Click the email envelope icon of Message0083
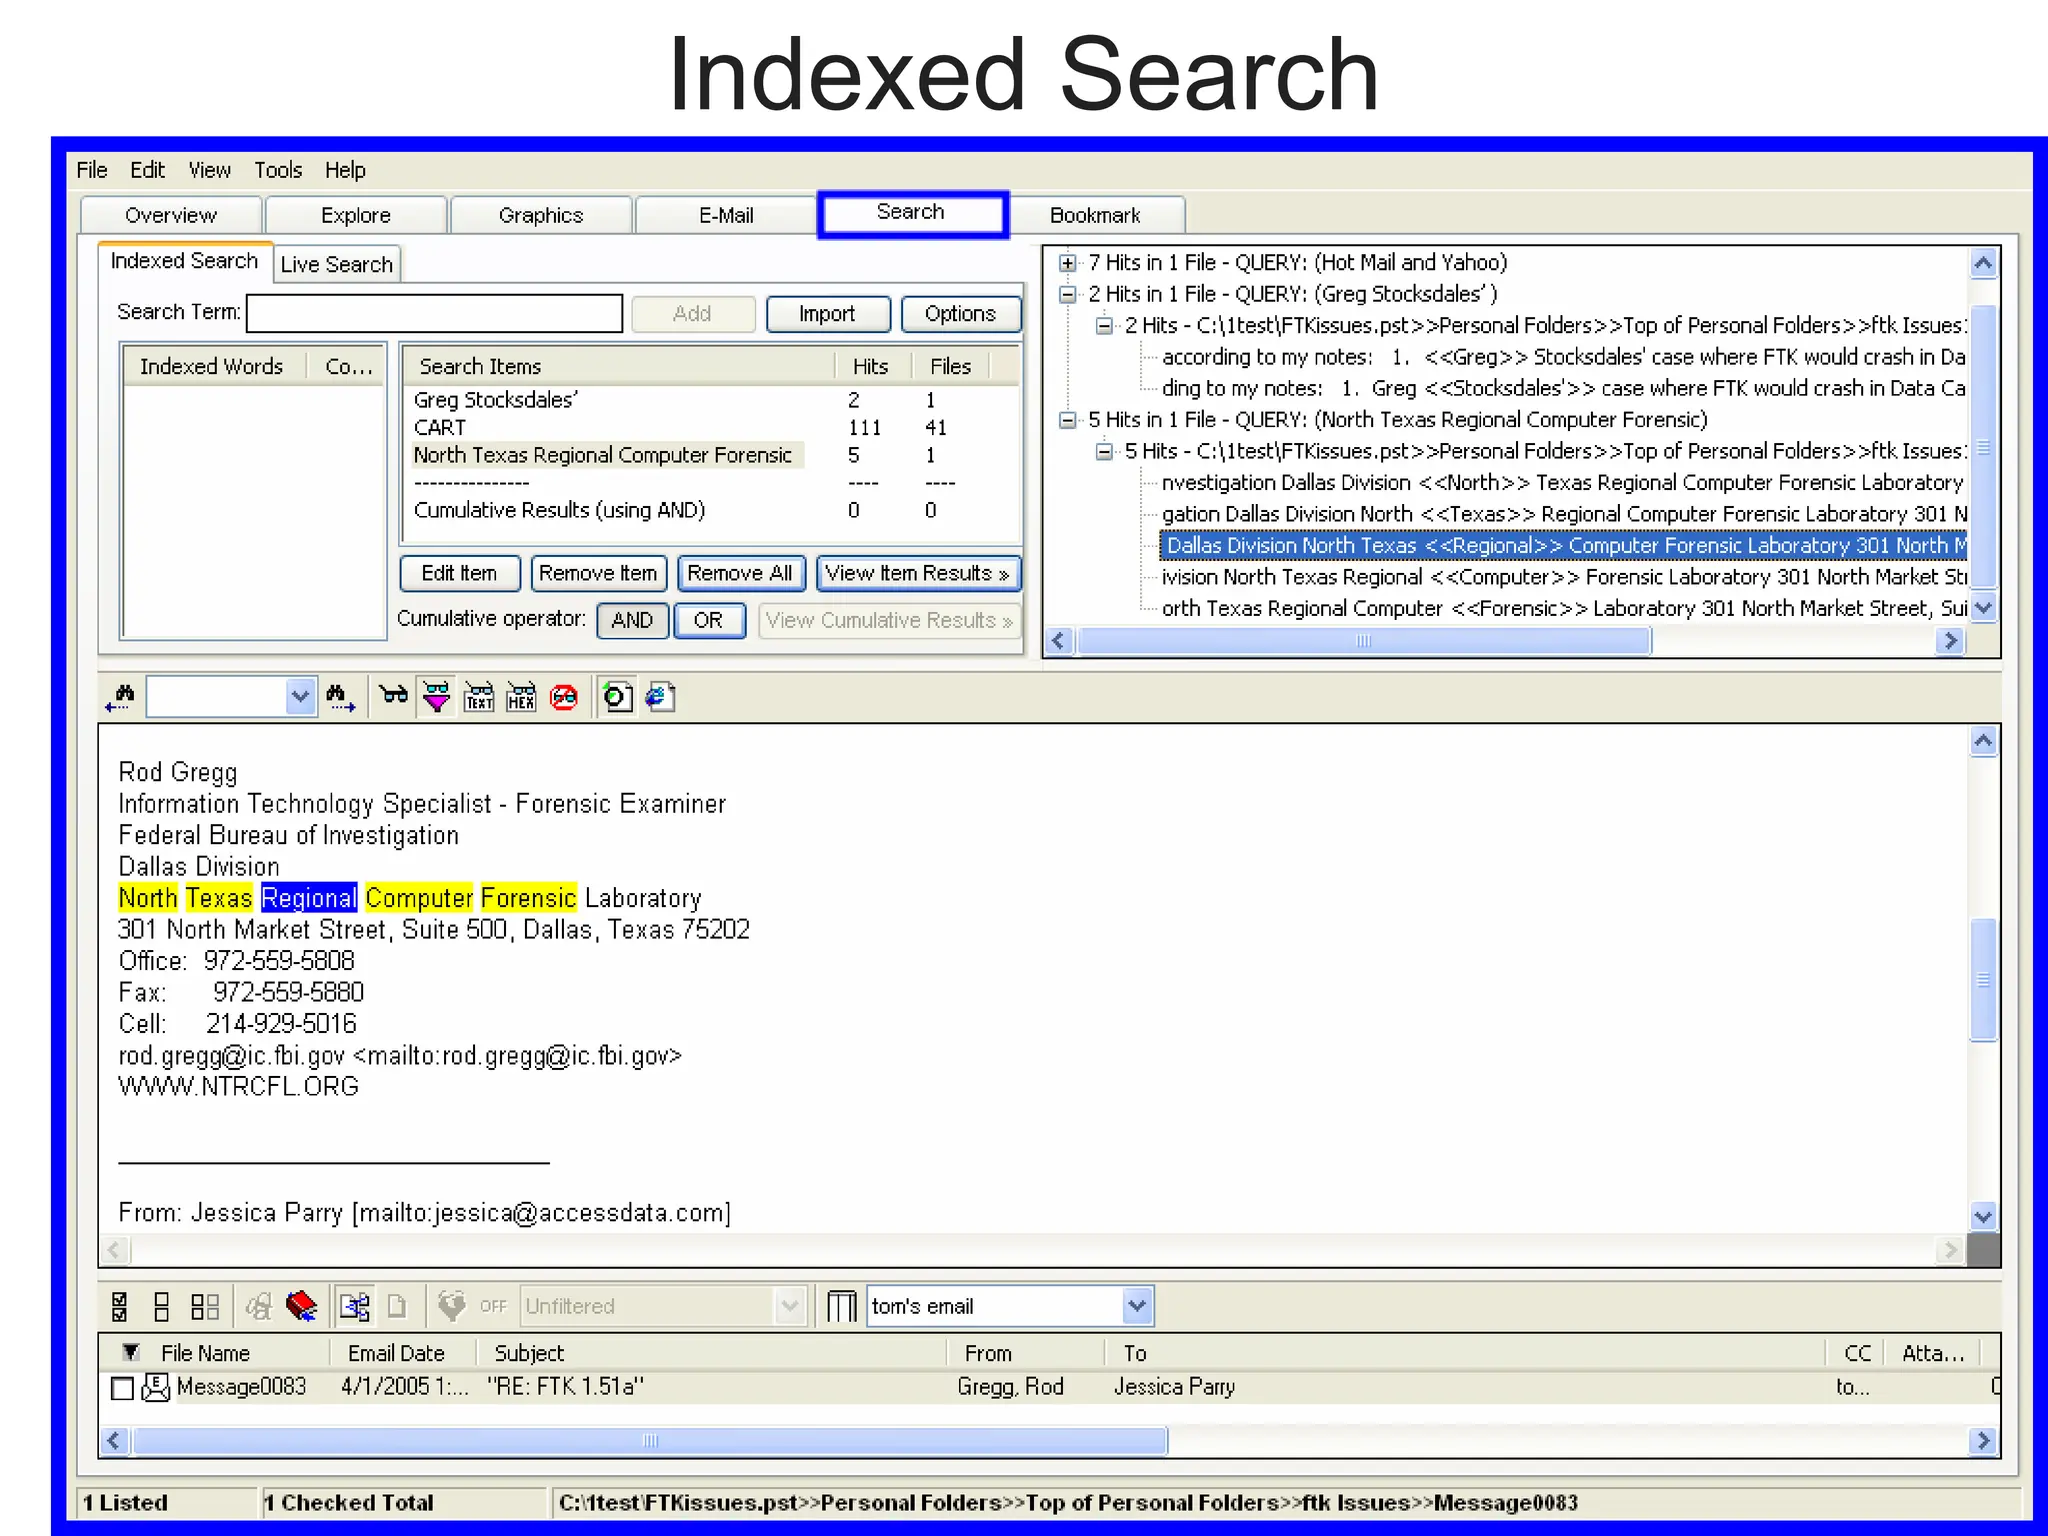 click(x=155, y=1387)
